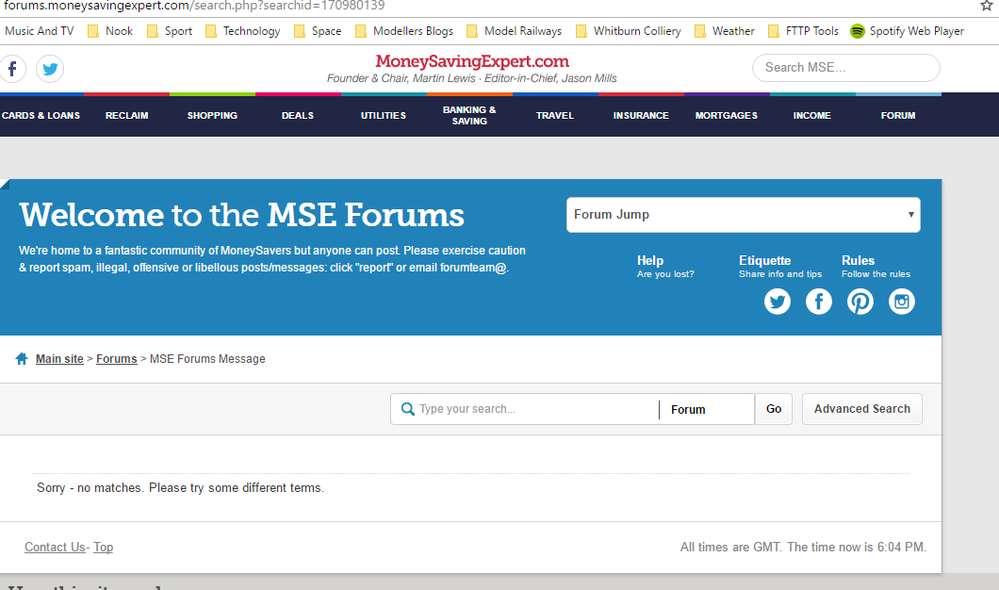Click the Search MSE field
This screenshot has height=590, width=999.
(x=845, y=68)
